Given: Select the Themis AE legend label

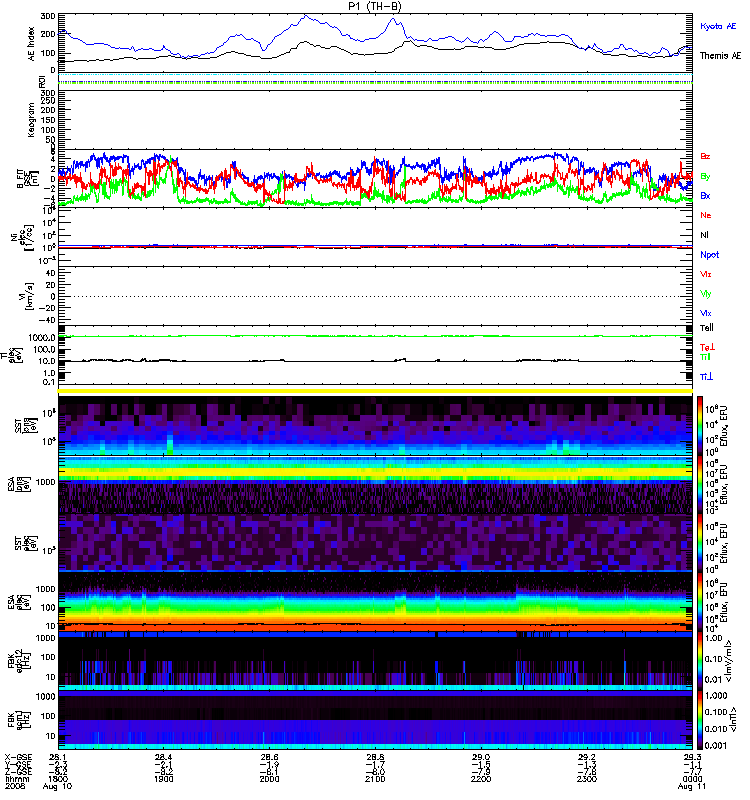Looking at the screenshot, I should [x=720, y=56].
